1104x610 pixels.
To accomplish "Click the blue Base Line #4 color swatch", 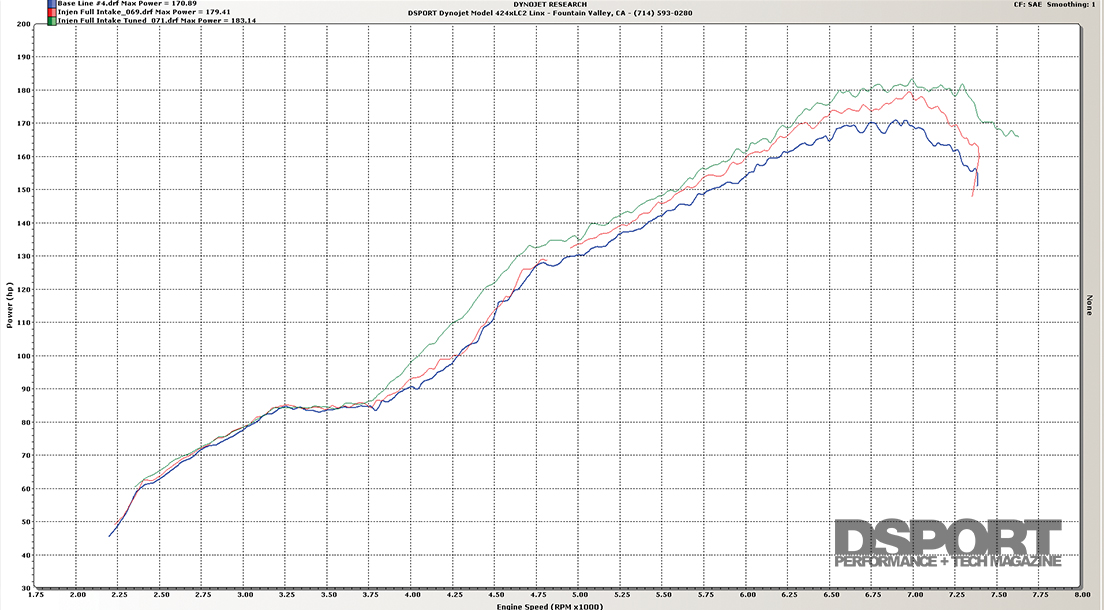I will click(52, 3).
